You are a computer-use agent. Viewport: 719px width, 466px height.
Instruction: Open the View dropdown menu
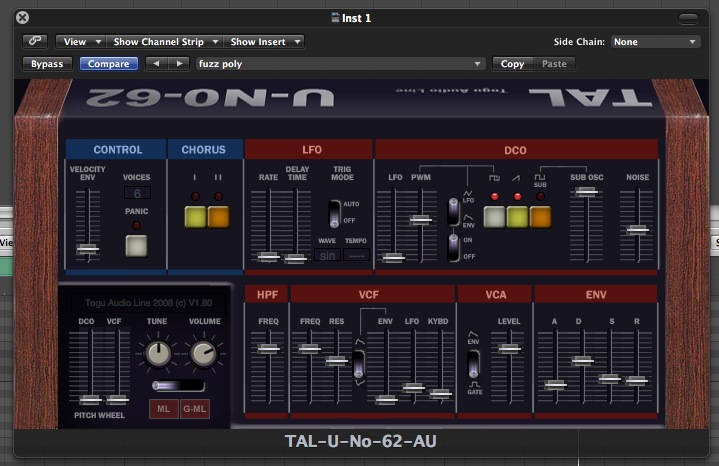[x=81, y=41]
